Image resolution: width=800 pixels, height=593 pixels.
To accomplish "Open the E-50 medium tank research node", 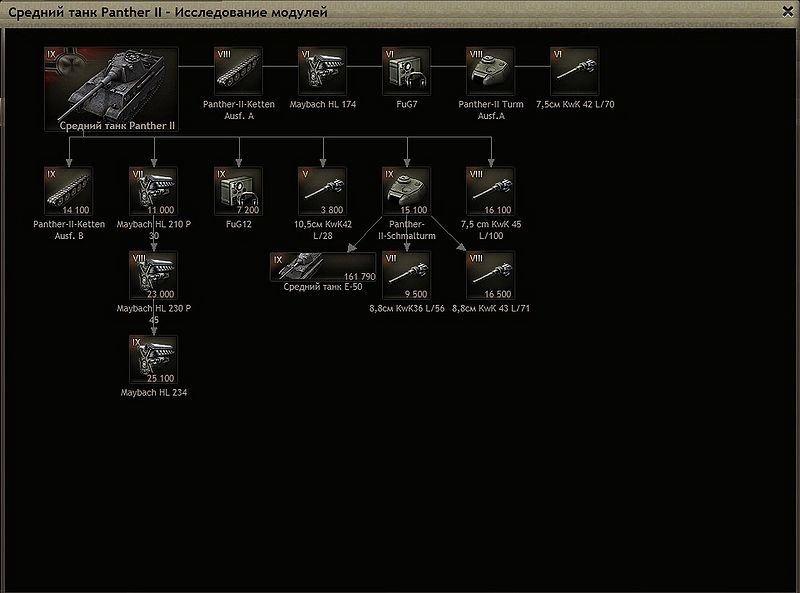I will coord(323,267).
